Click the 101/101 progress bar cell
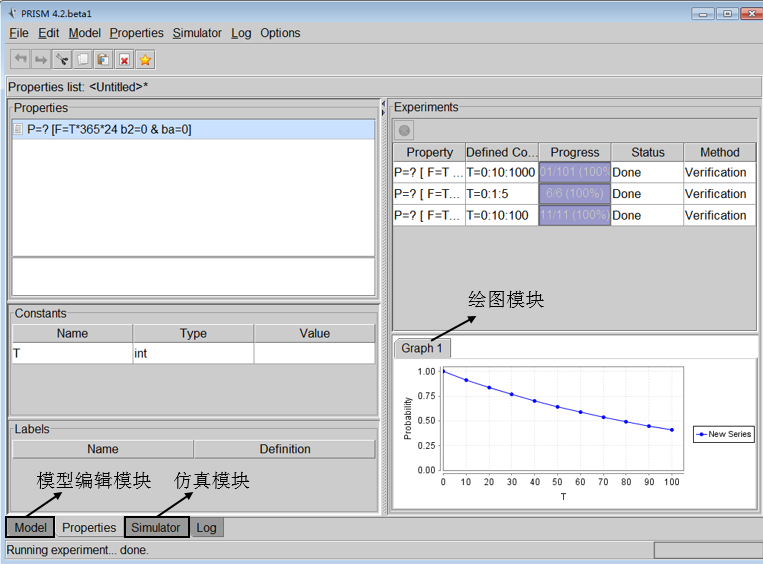Image resolution: width=763 pixels, height=564 pixels. [x=574, y=172]
